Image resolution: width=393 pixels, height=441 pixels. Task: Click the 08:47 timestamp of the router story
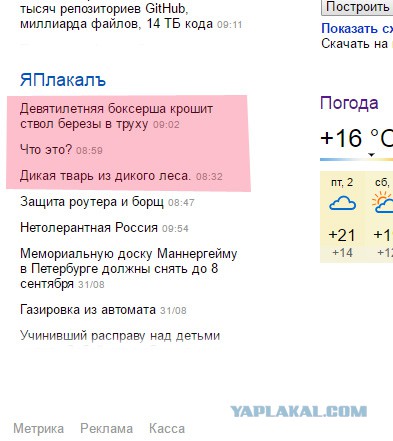click(x=181, y=203)
